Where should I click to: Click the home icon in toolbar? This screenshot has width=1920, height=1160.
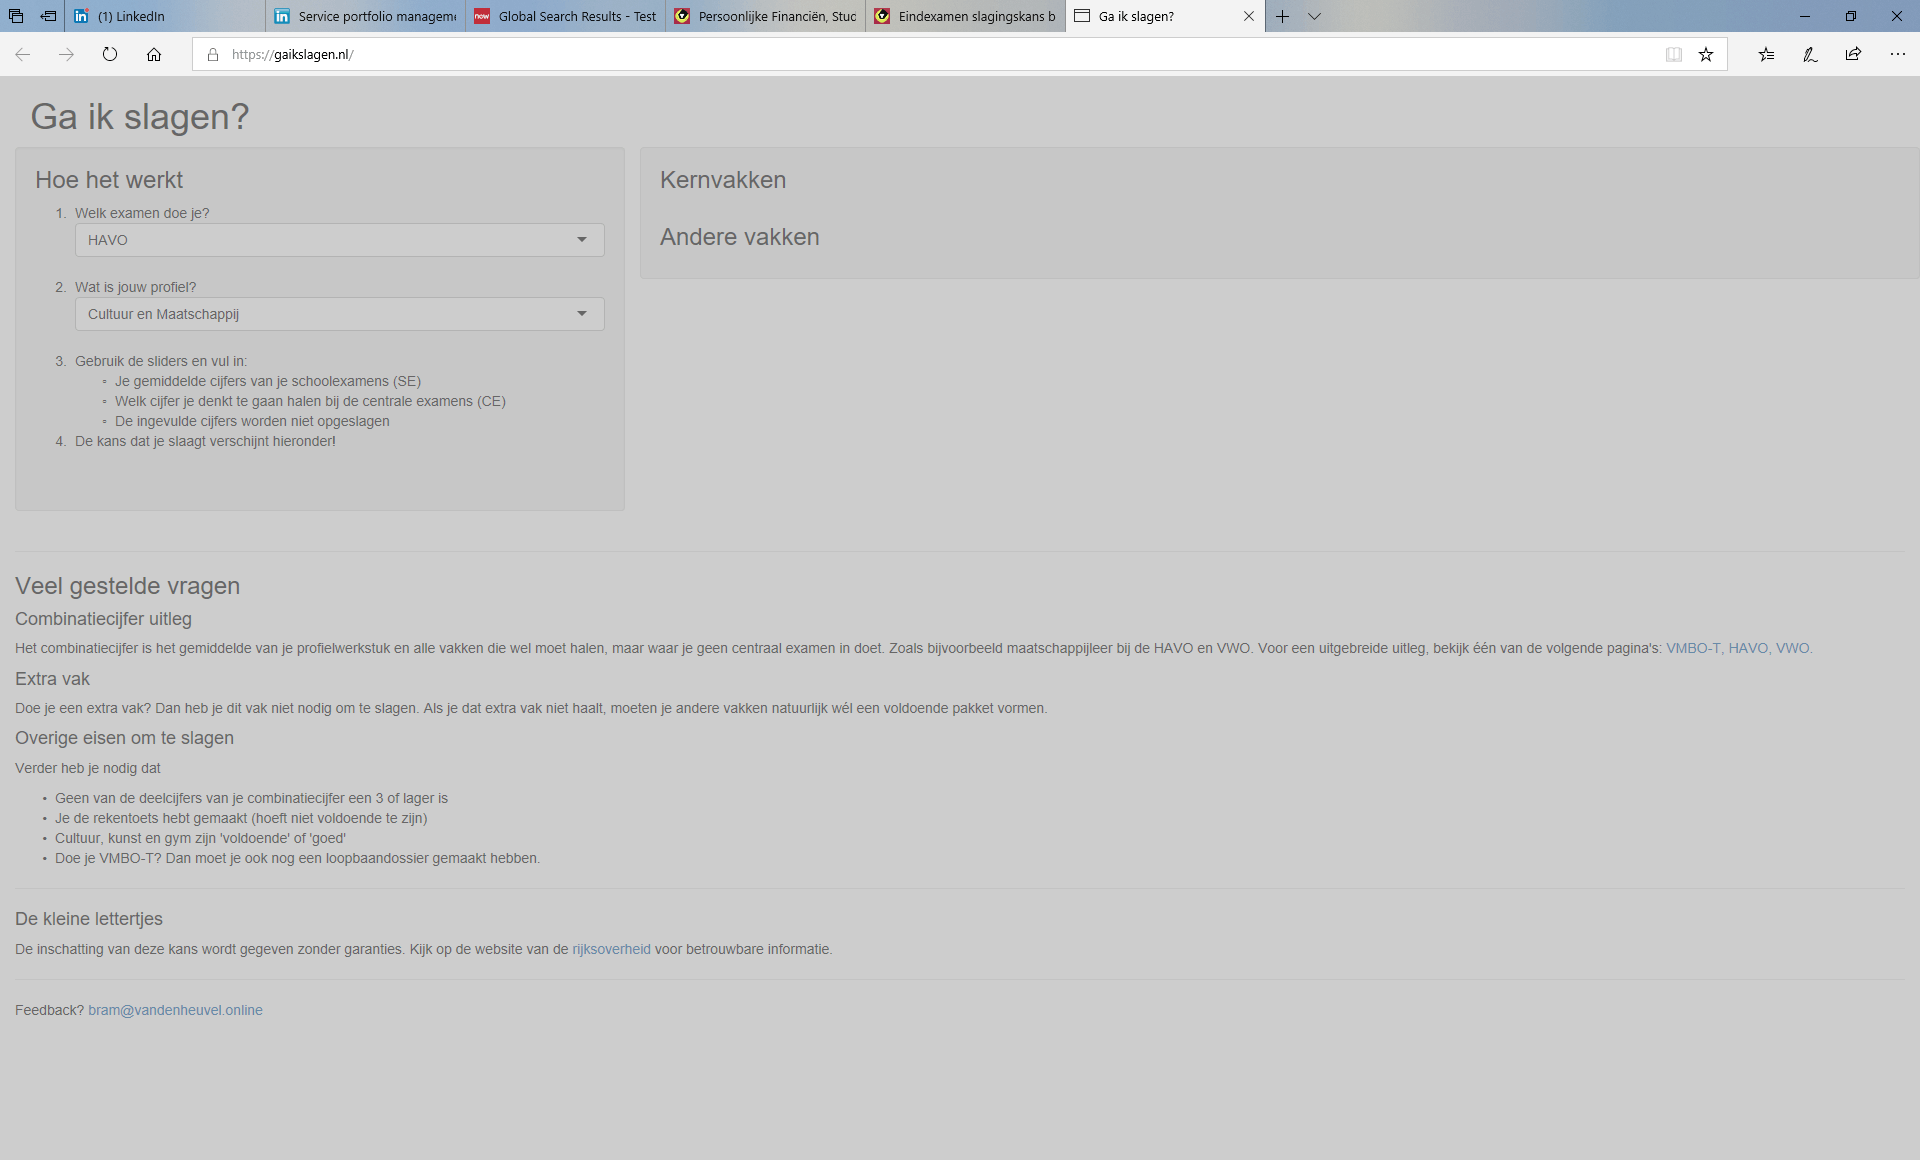coord(154,55)
